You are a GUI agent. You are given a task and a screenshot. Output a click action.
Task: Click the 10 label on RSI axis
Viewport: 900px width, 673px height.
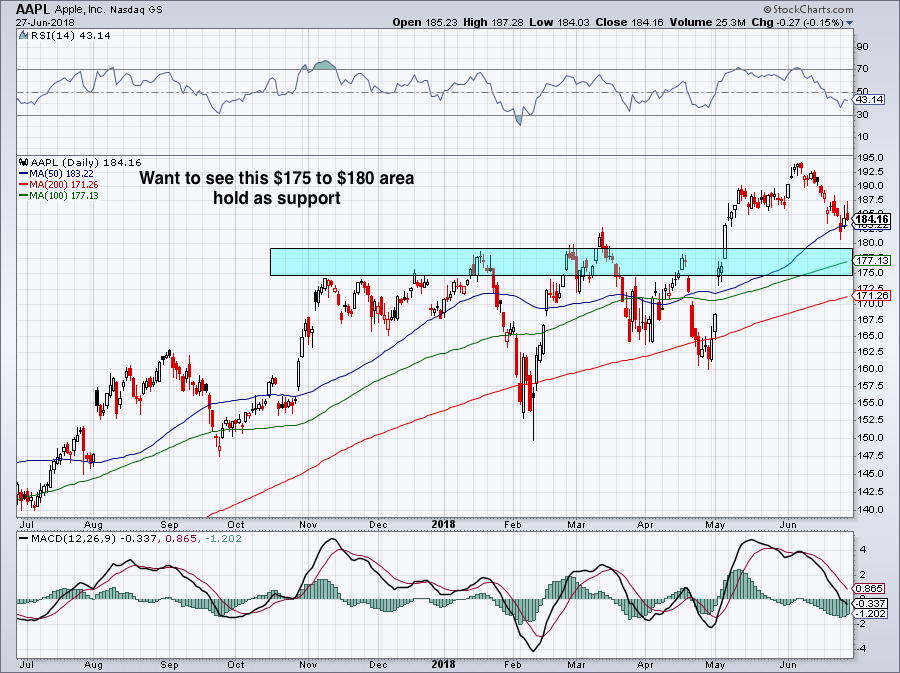coord(862,137)
